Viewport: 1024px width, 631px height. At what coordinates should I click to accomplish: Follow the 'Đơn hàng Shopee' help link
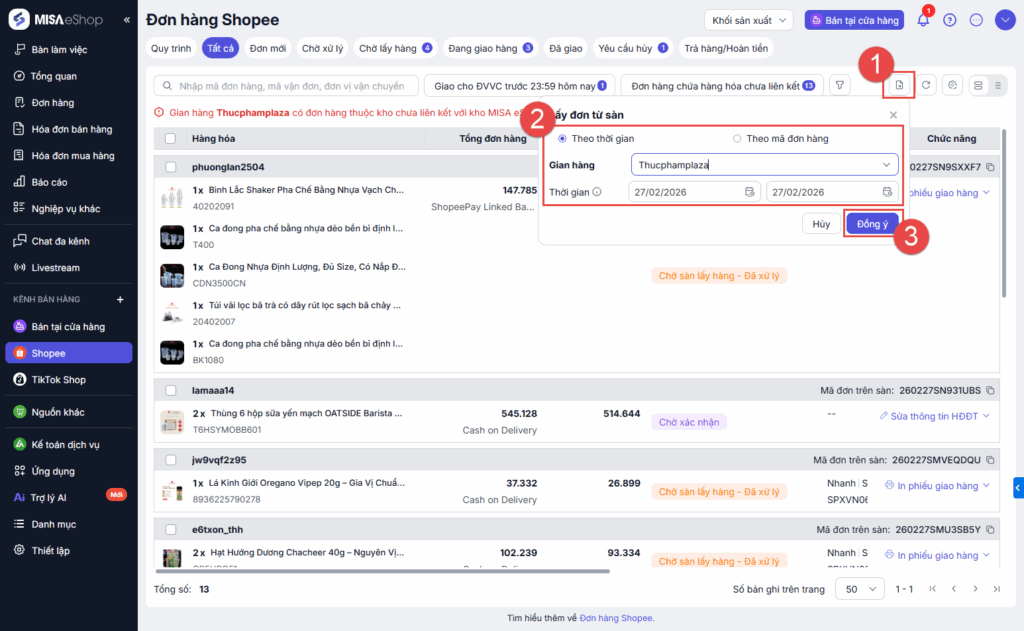pos(616,618)
